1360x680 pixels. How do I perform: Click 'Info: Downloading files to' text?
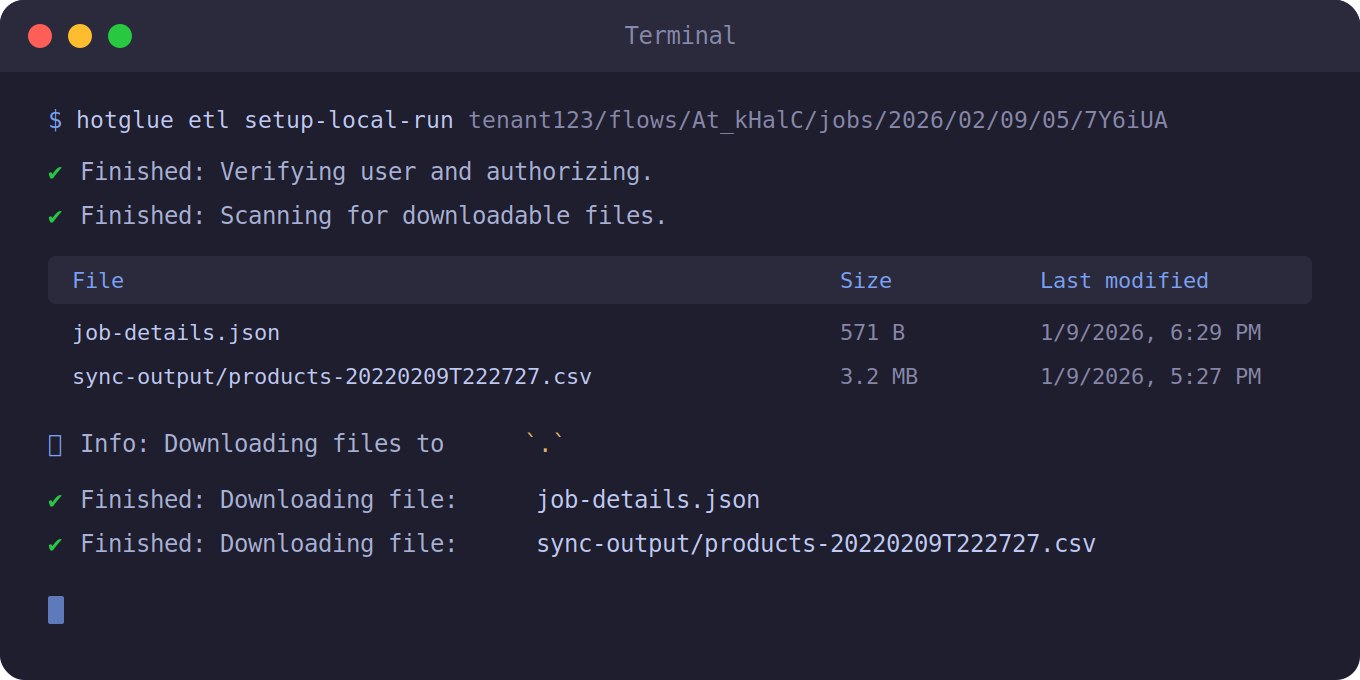[262, 444]
